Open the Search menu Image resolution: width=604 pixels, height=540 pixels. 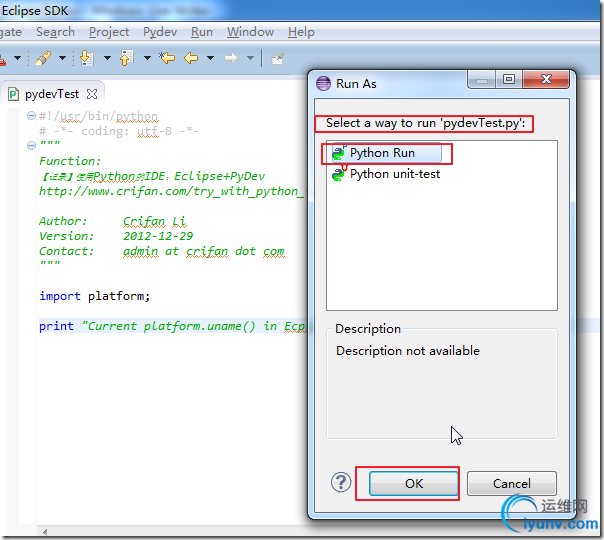pyautogui.click(x=55, y=32)
